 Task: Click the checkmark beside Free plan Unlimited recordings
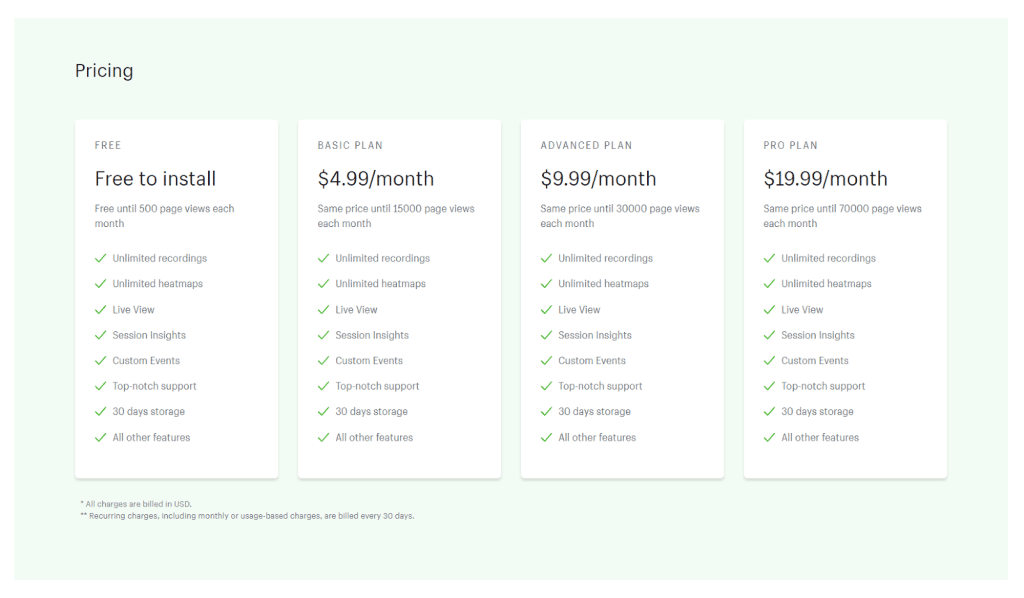click(100, 258)
